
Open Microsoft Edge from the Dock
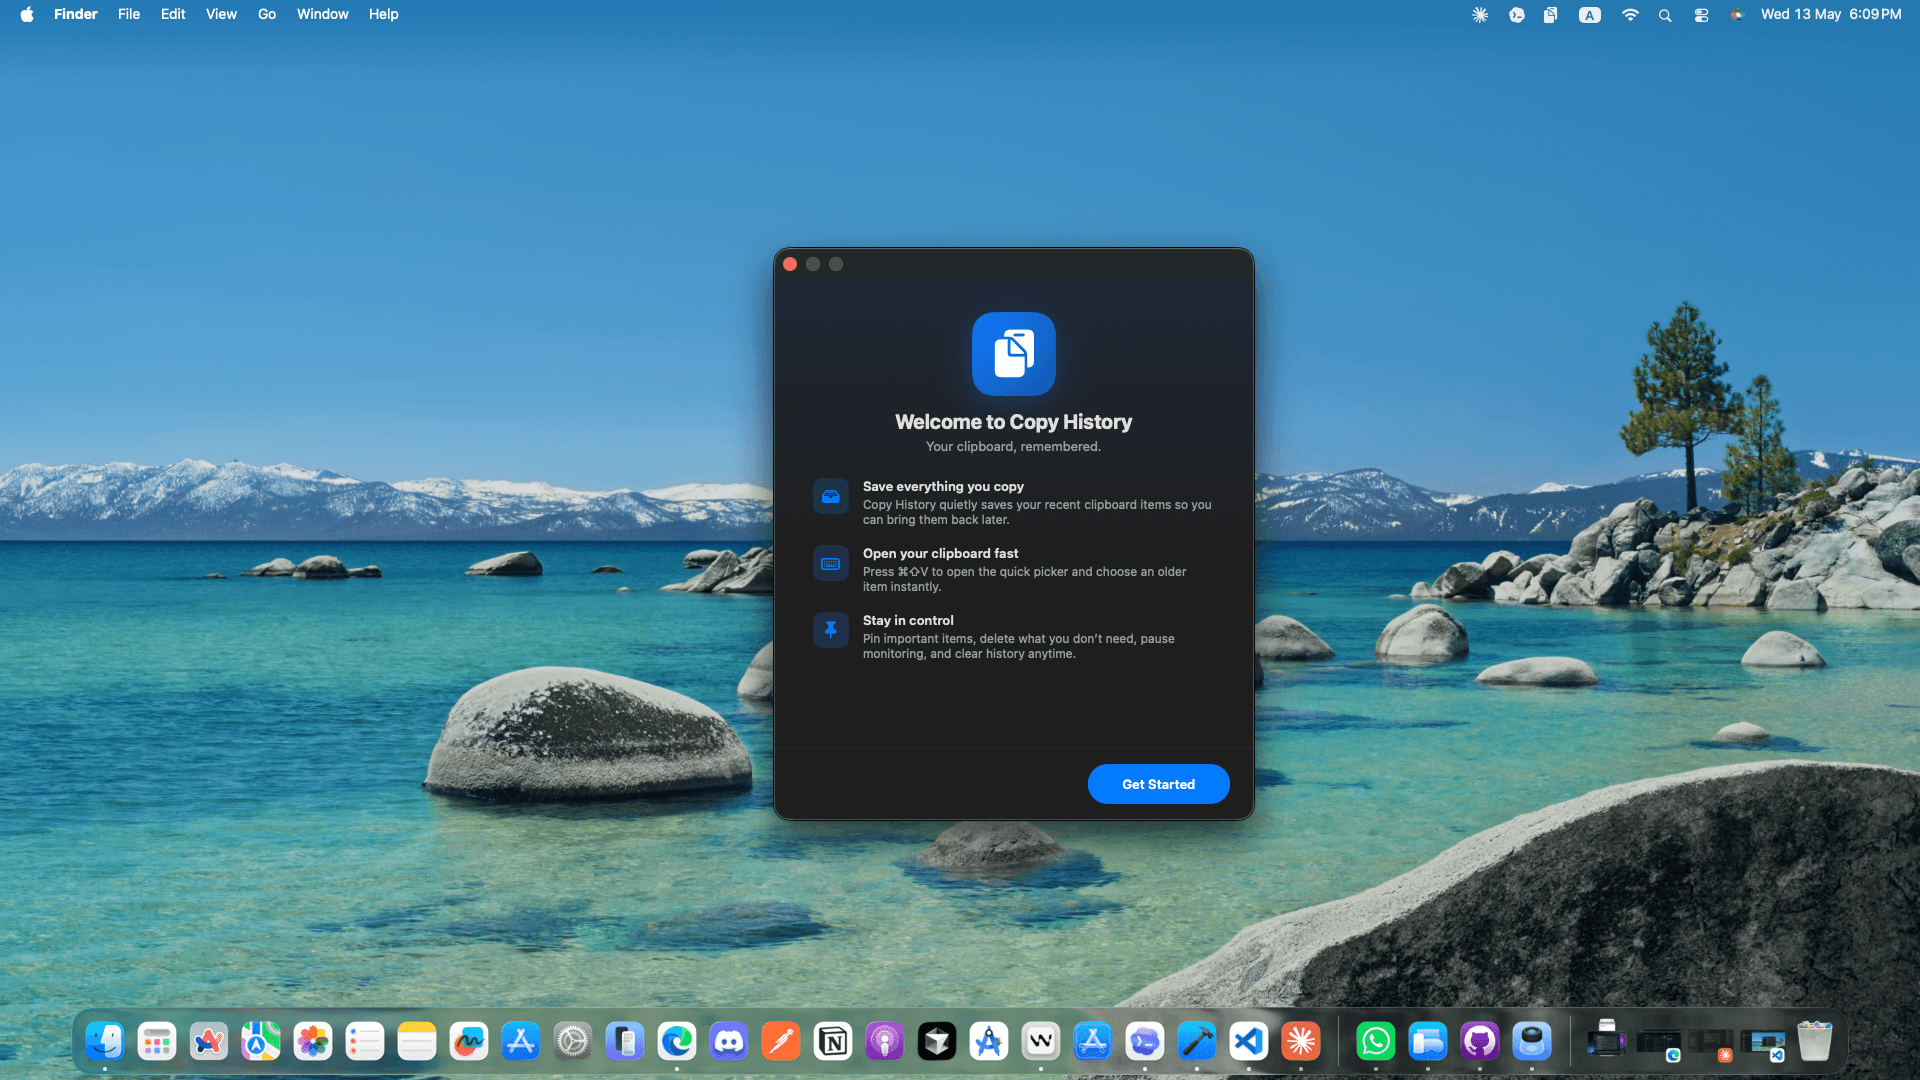coord(677,1042)
